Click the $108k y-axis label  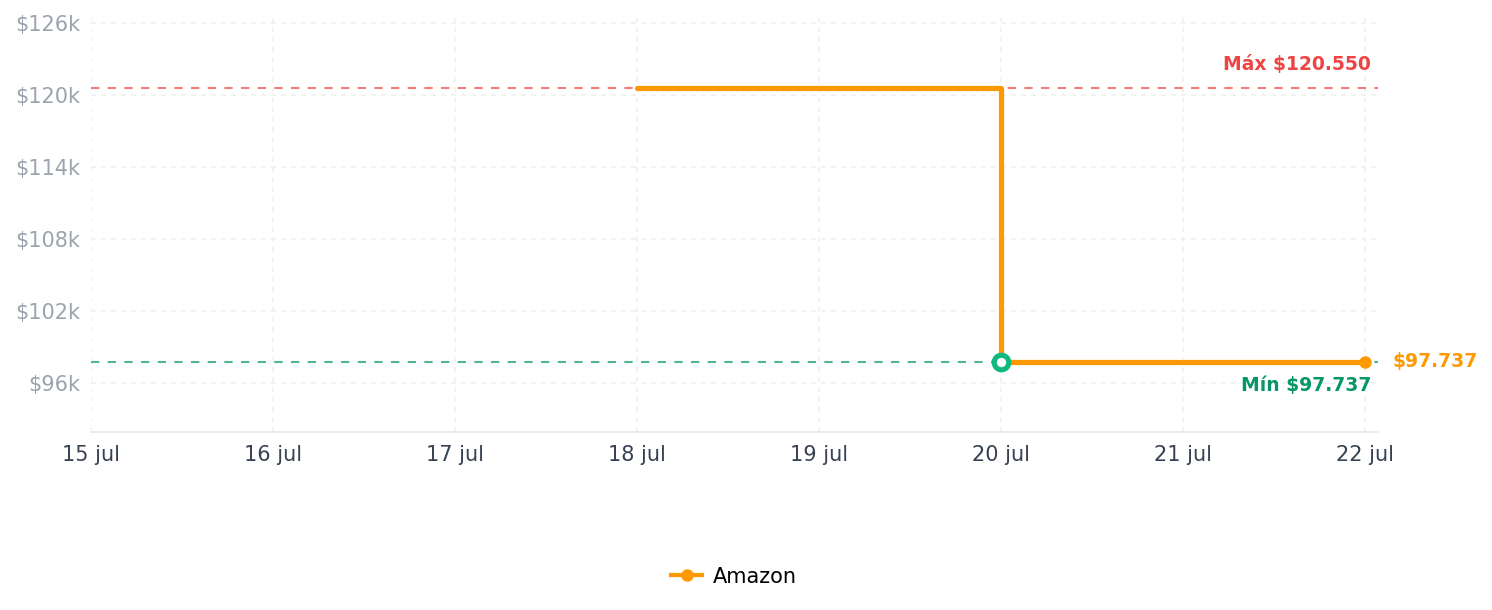(47, 240)
